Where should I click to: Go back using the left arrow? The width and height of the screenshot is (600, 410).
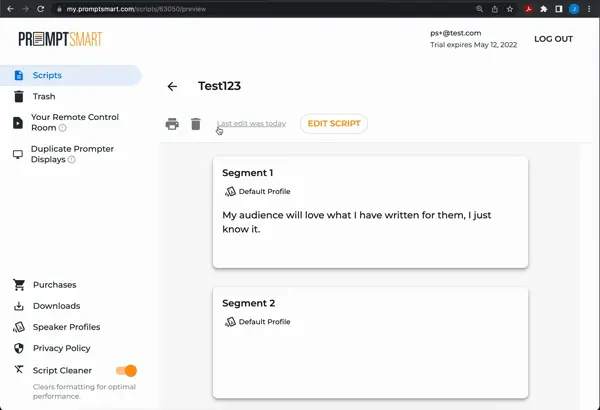(x=172, y=87)
